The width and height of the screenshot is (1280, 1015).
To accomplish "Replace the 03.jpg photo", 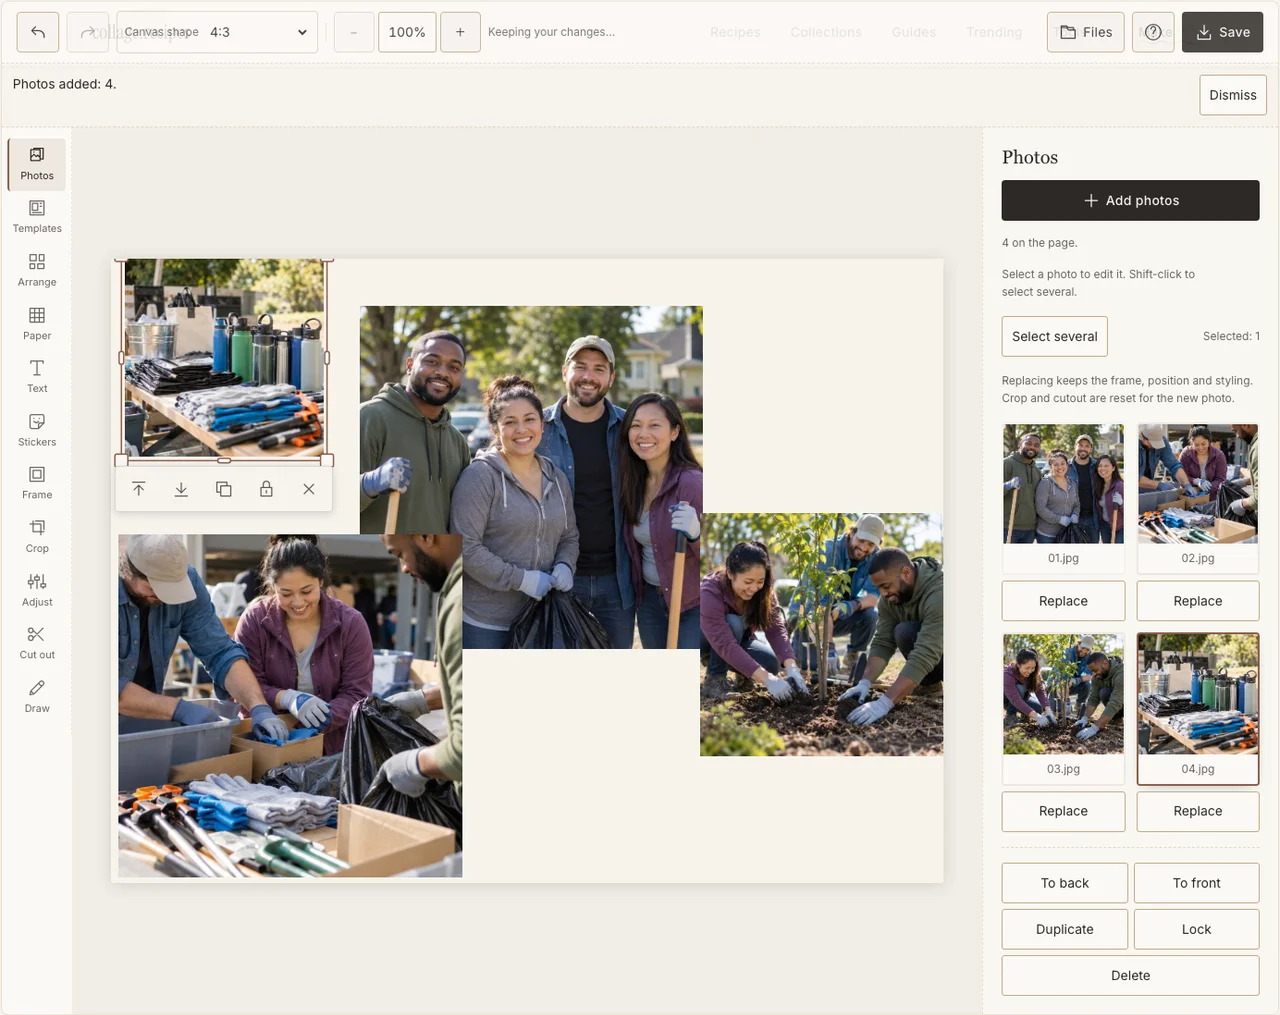I will 1063,811.
